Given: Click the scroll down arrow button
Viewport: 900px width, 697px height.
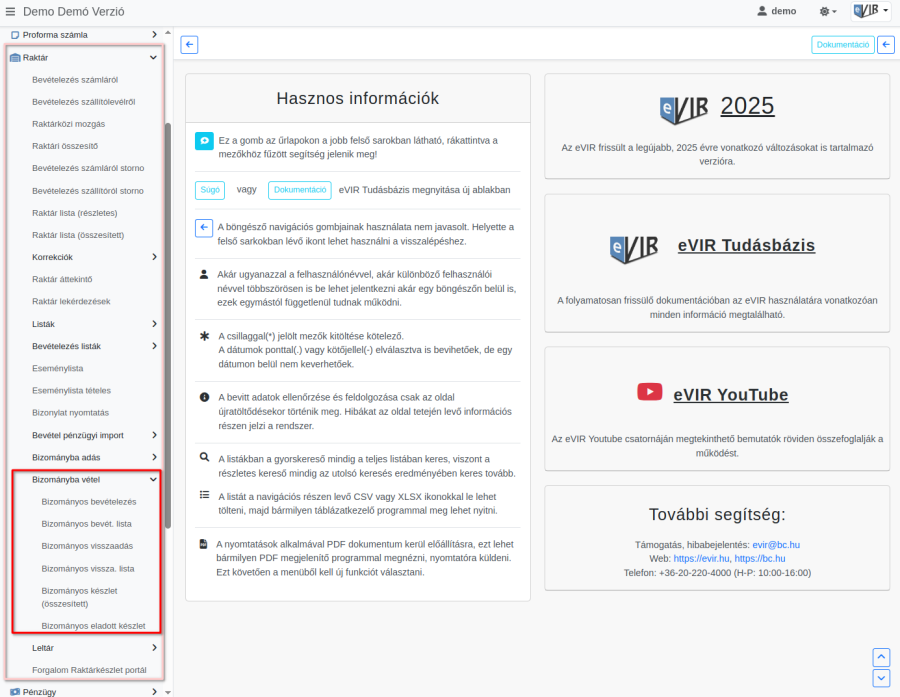Looking at the screenshot, I should click(881, 678).
